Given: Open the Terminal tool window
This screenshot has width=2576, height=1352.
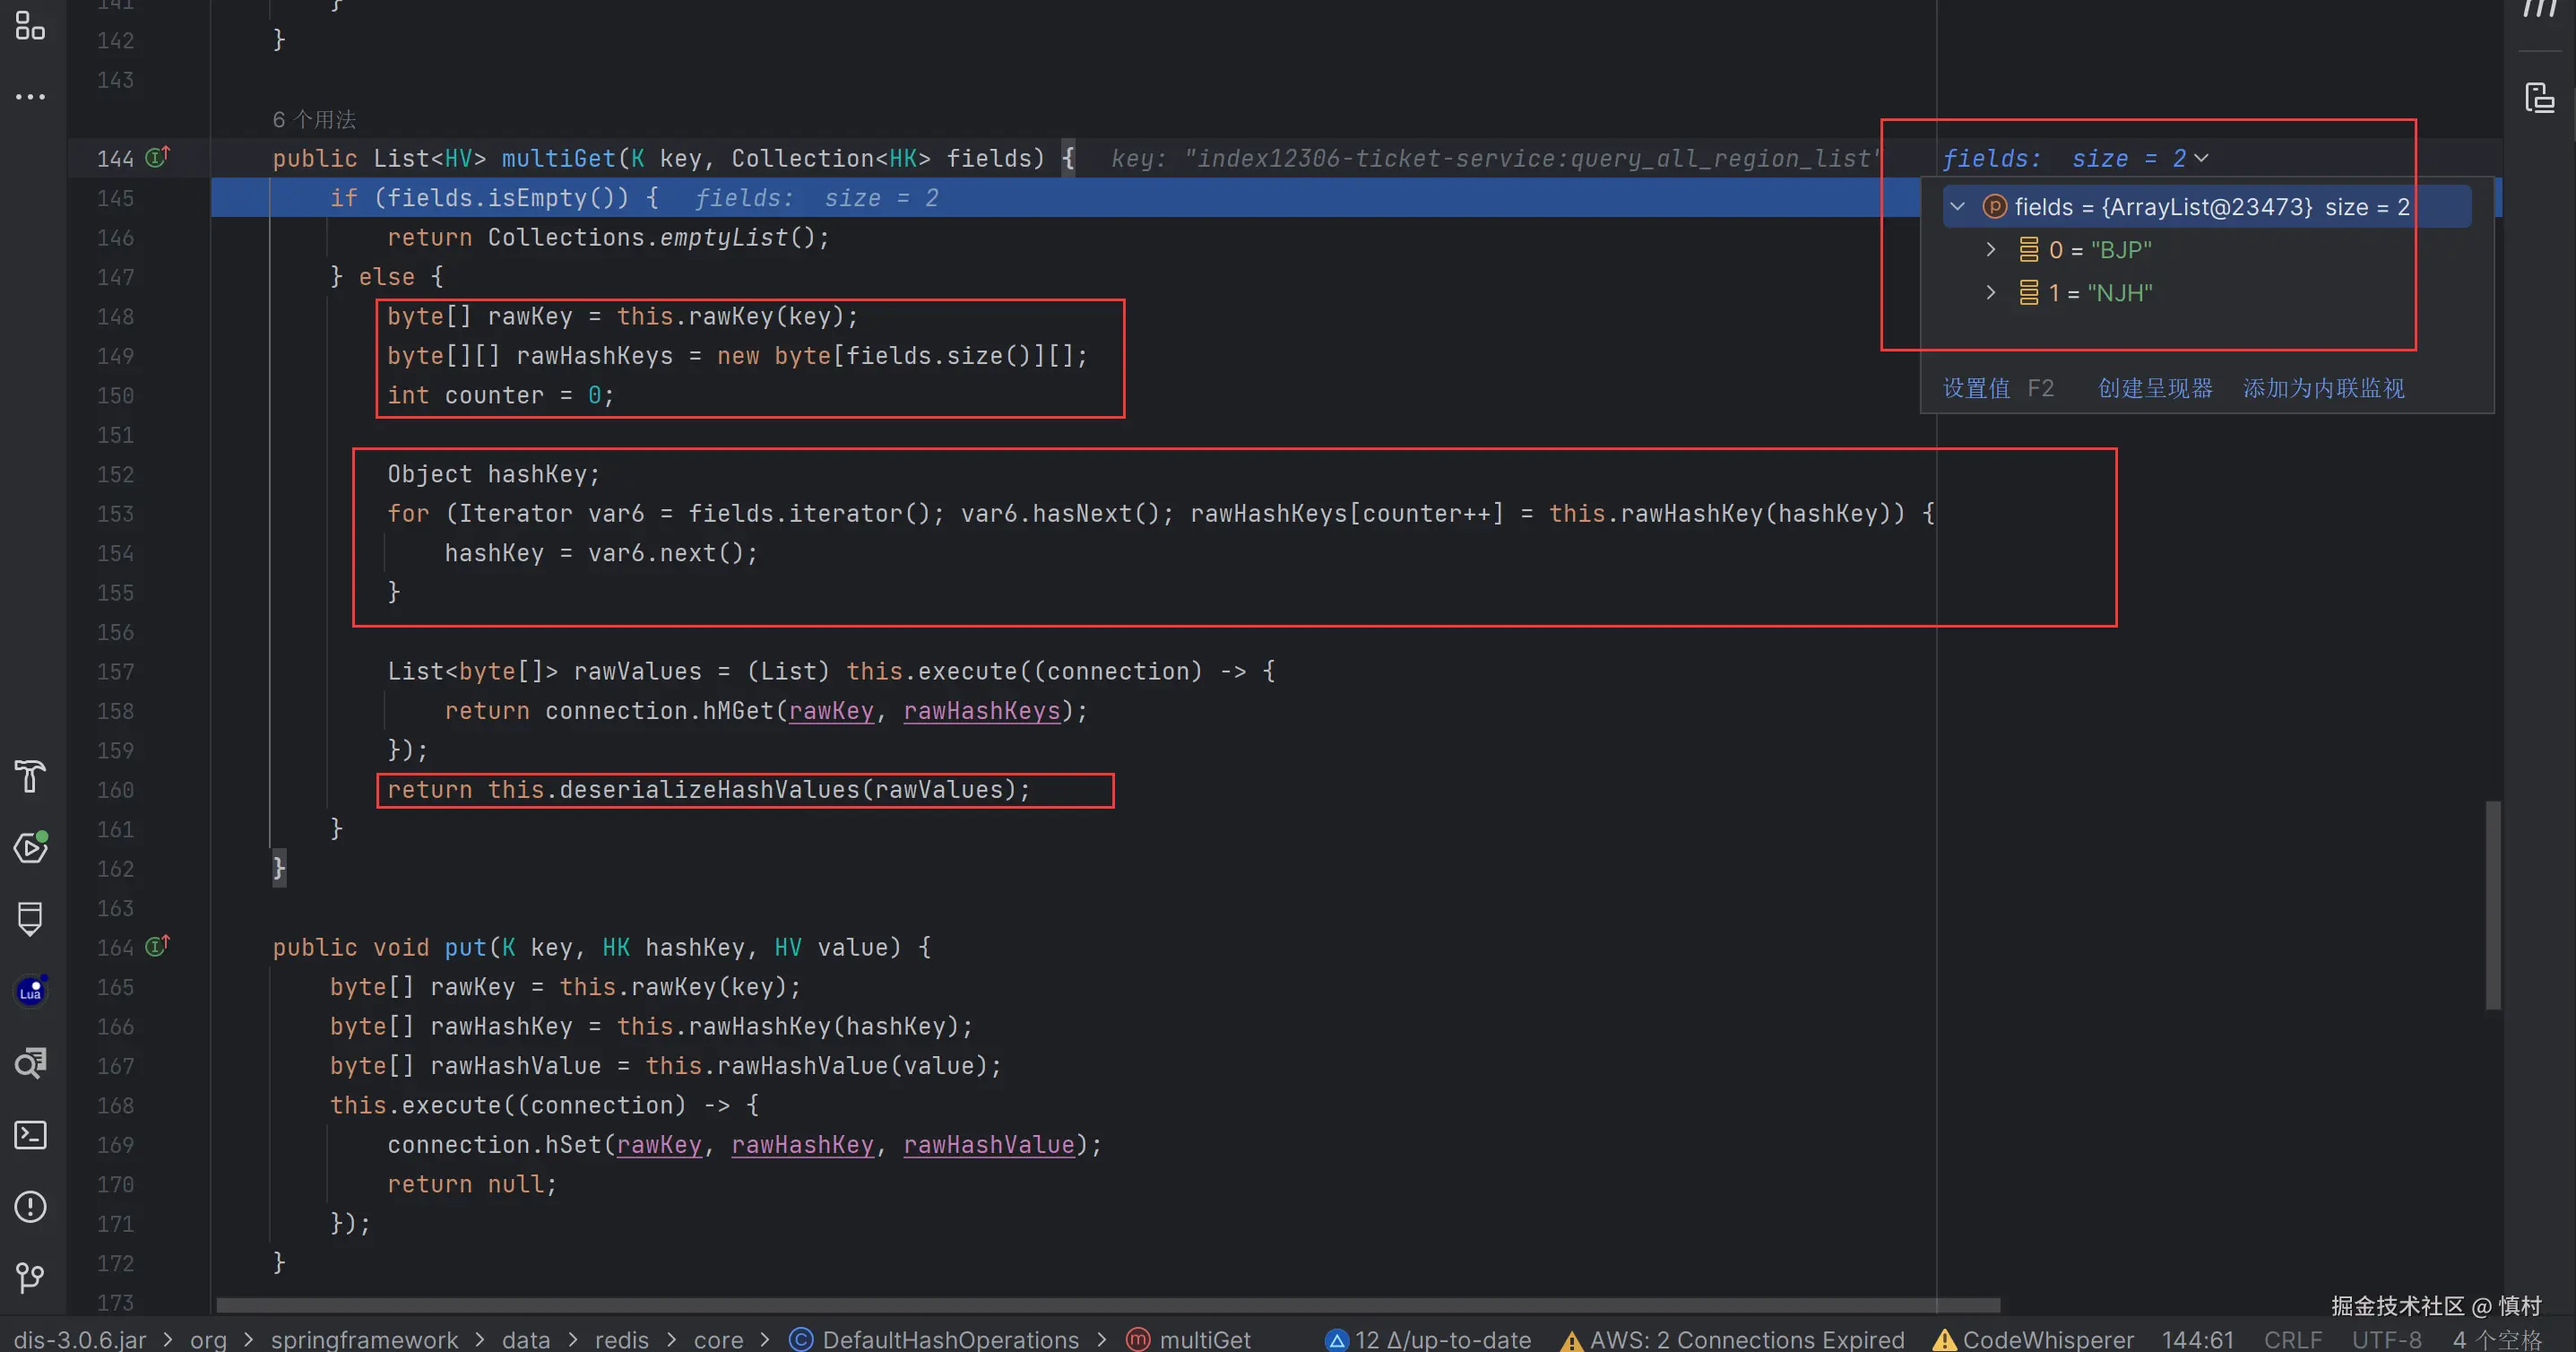Looking at the screenshot, I should click(x=30, y=1135).
